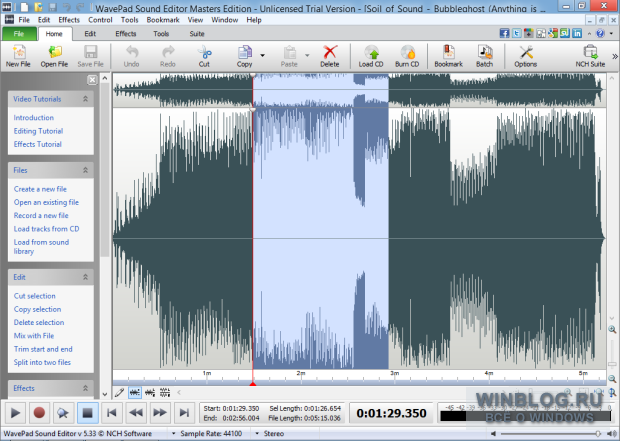Toggle the third waveform view mode icon
The height and width of the screenshot is (441, 620).
[165, 392]
